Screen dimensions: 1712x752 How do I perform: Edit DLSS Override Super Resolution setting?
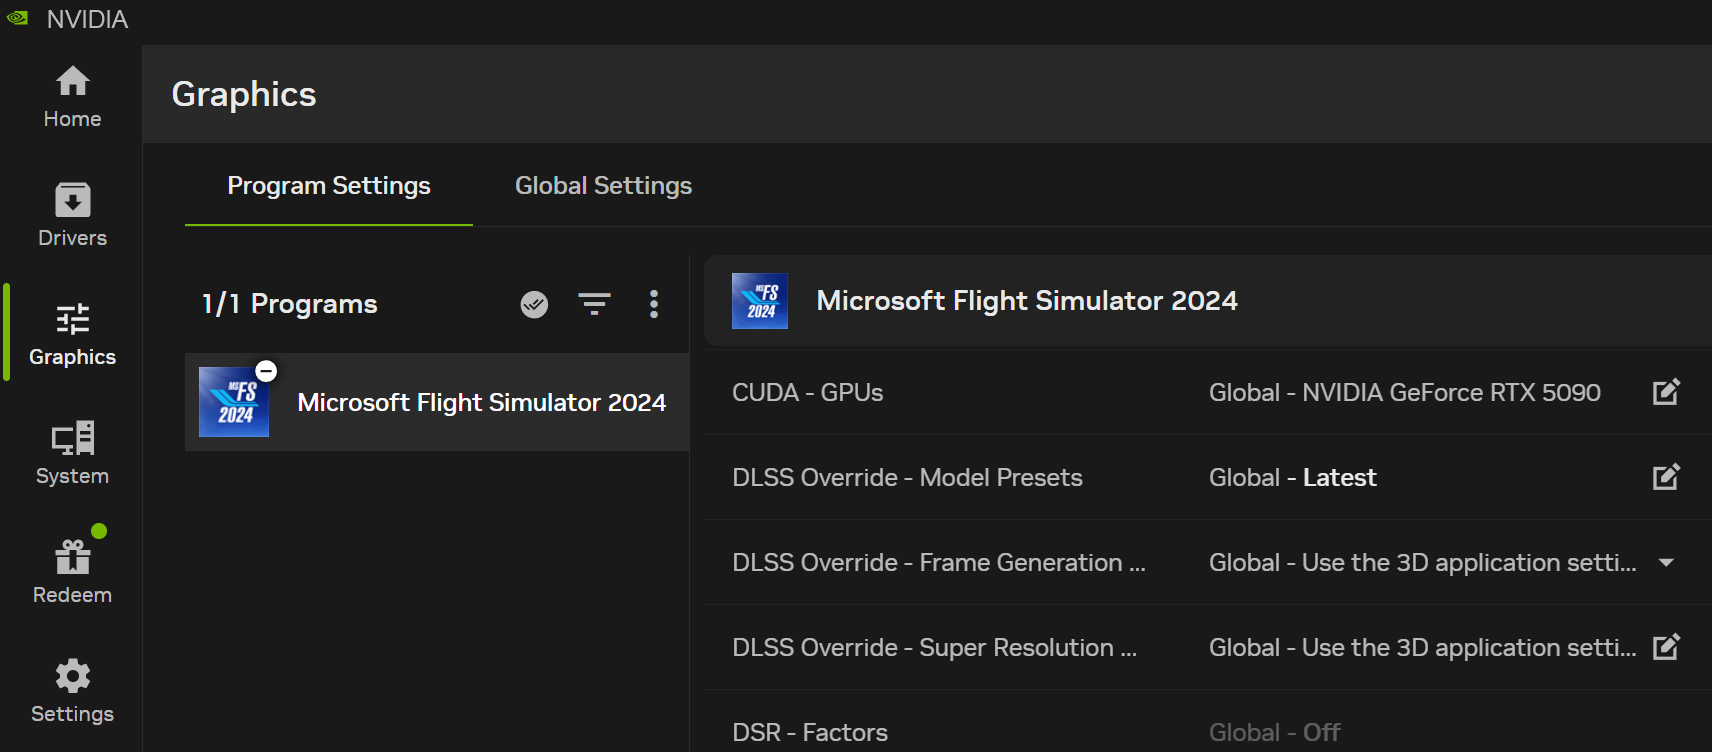[1666, 647]
